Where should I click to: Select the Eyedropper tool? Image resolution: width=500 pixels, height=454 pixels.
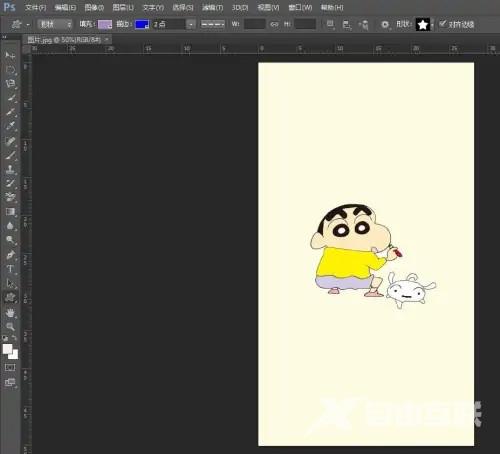click(x=10, y=126)
